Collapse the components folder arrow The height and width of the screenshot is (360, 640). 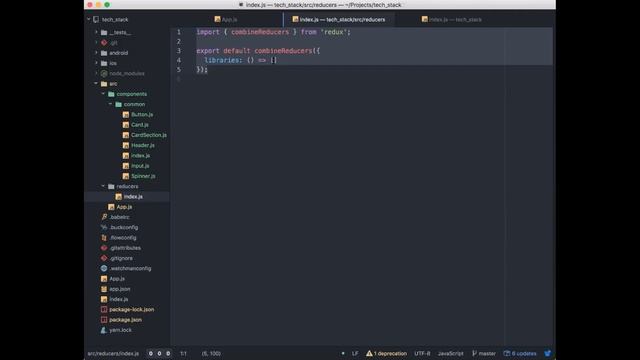coord(103,93)
